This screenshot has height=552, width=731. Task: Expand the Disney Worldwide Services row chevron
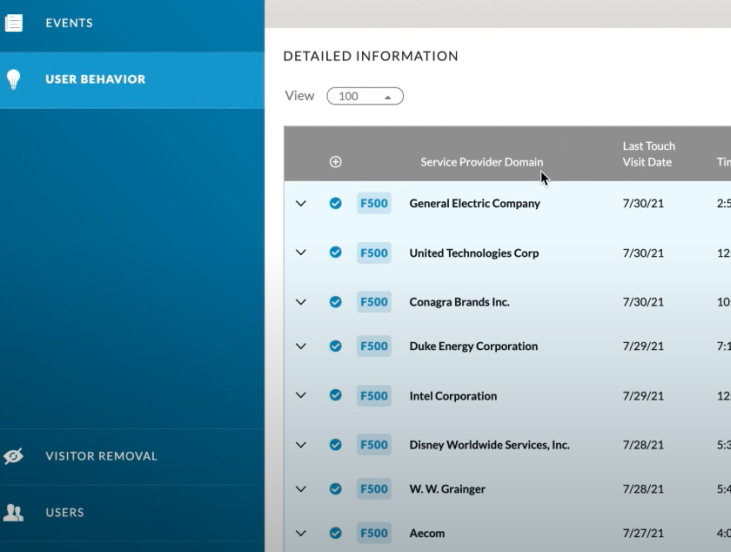301,445
